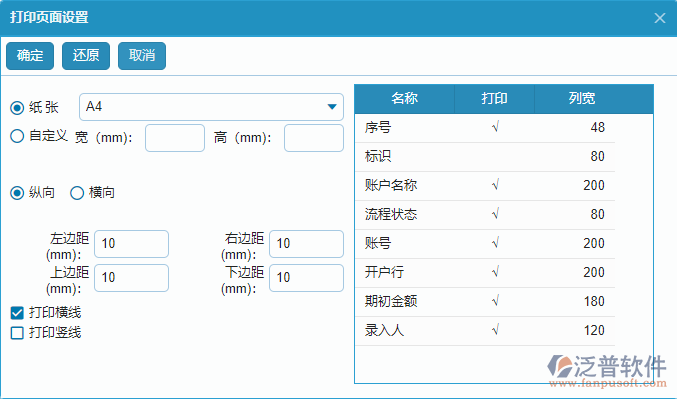Click the 上边距 top margin field
This screenshot has width=677, height=399.
pyautogui.click(x=131, y=278)
